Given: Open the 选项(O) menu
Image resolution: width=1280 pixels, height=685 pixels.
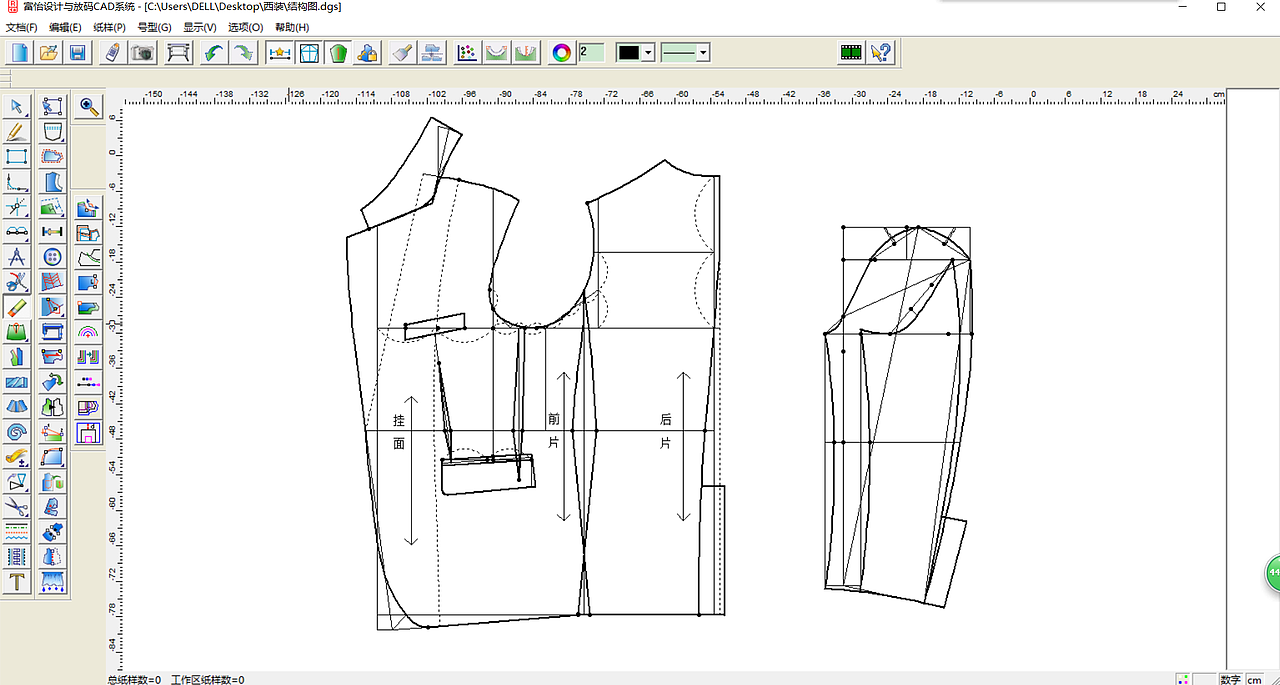Looking at the screenshot, I should pos(245,27).
